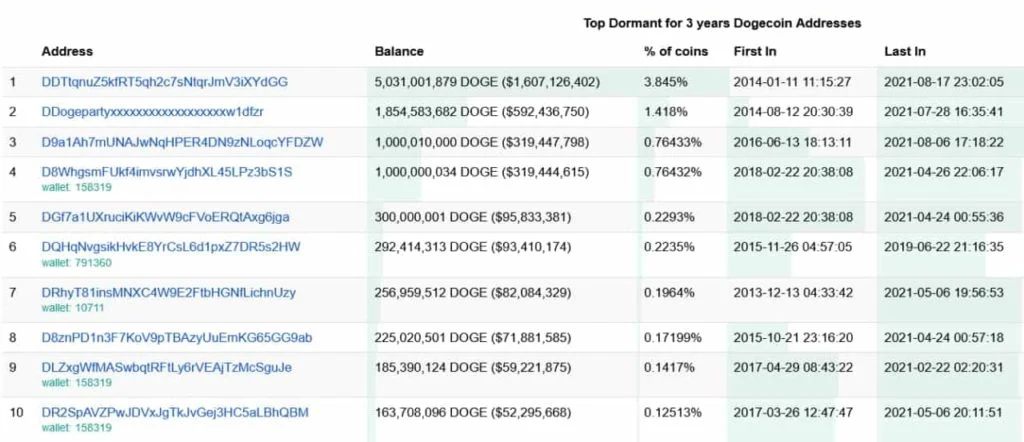Open address DRhyT81insMNXC4W9E2FtbHGNfLichnUzy
1024x442 pixels.
pyautogui.click(x=168, y=292)
